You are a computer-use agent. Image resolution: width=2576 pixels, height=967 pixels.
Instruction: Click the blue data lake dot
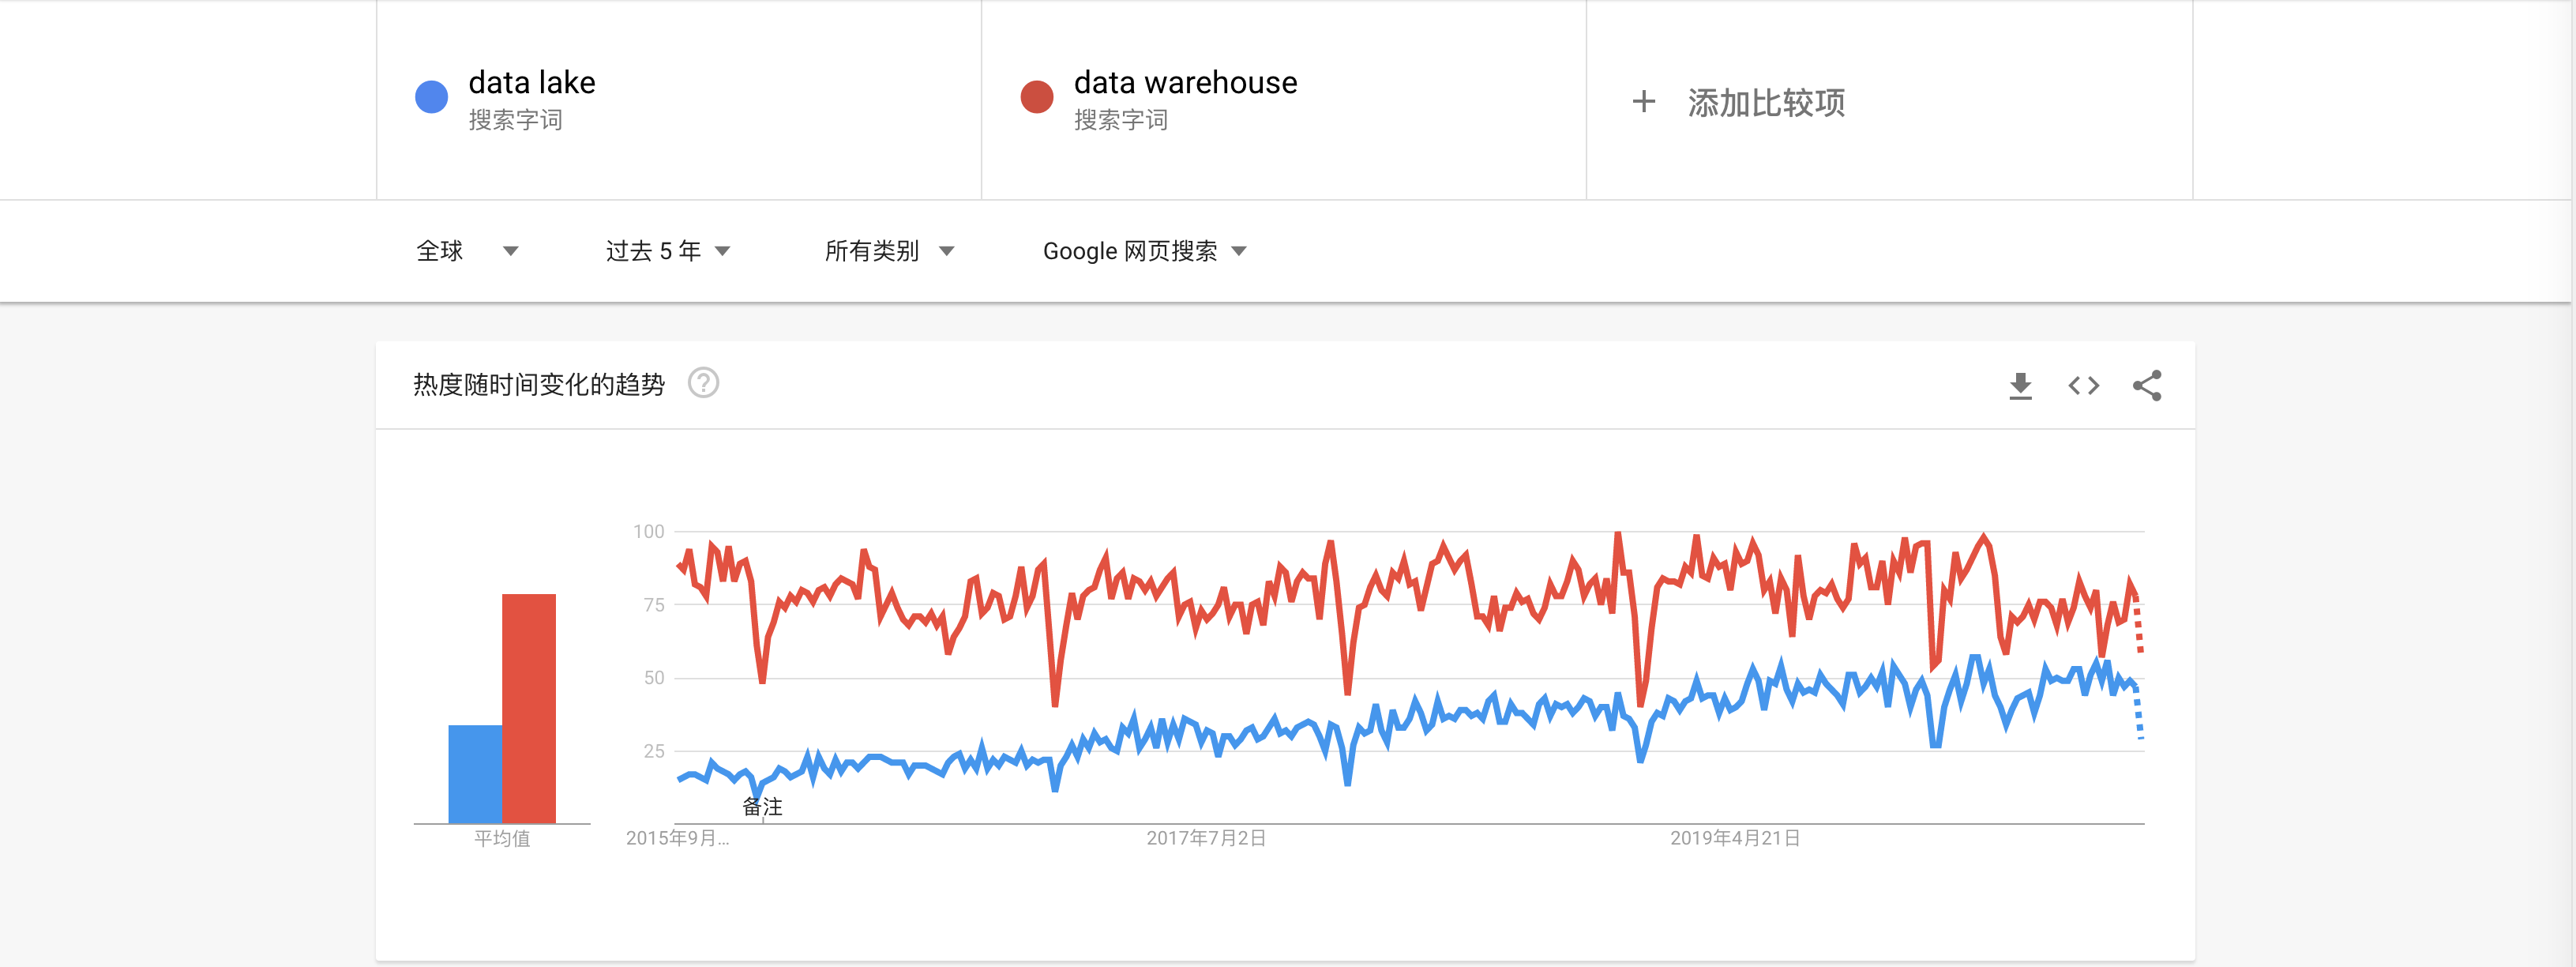(431, 97)
